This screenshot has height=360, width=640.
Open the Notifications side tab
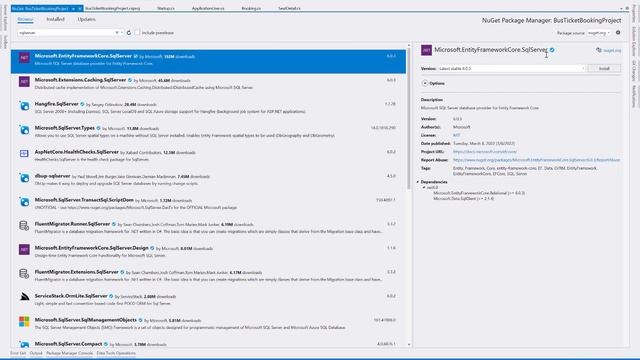coord(634,96)
